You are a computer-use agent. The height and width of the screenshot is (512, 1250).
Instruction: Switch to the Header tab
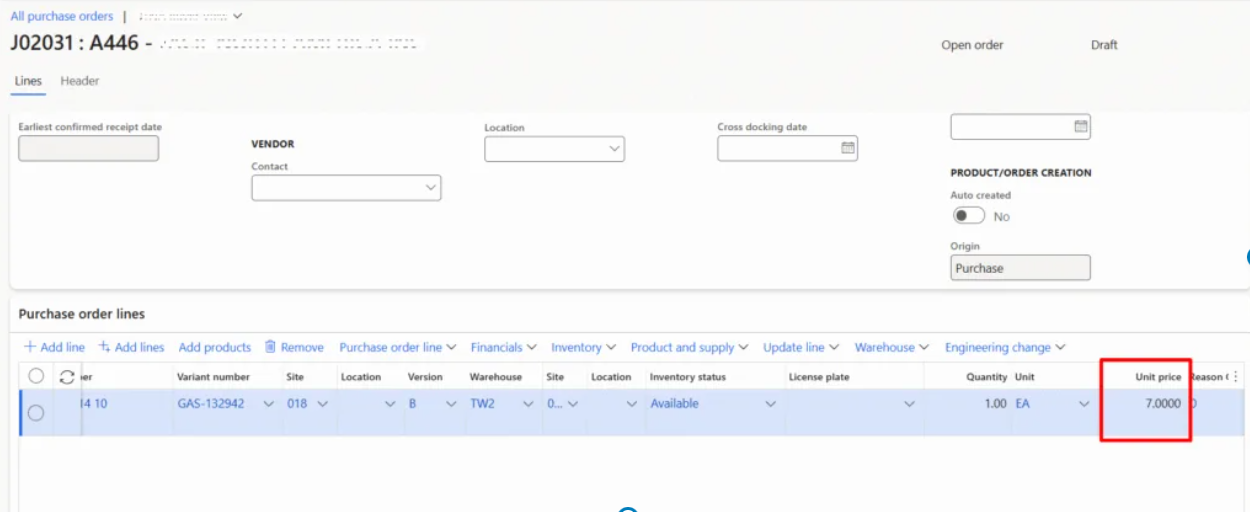click(x=80, y=81)
